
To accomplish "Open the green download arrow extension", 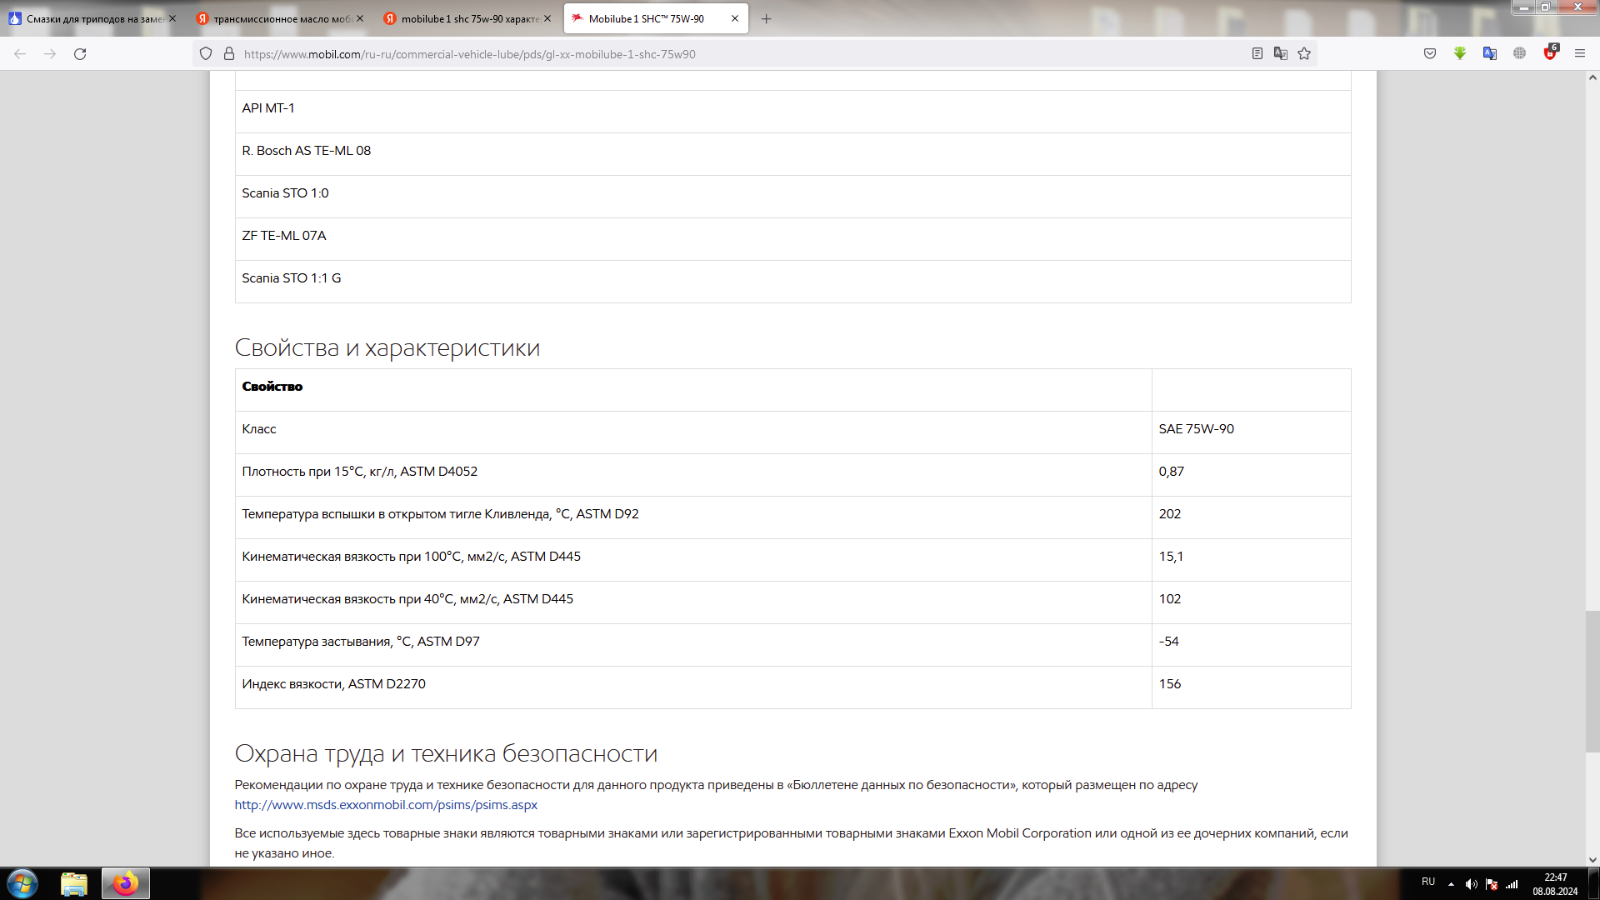I will click(1460, 54).
